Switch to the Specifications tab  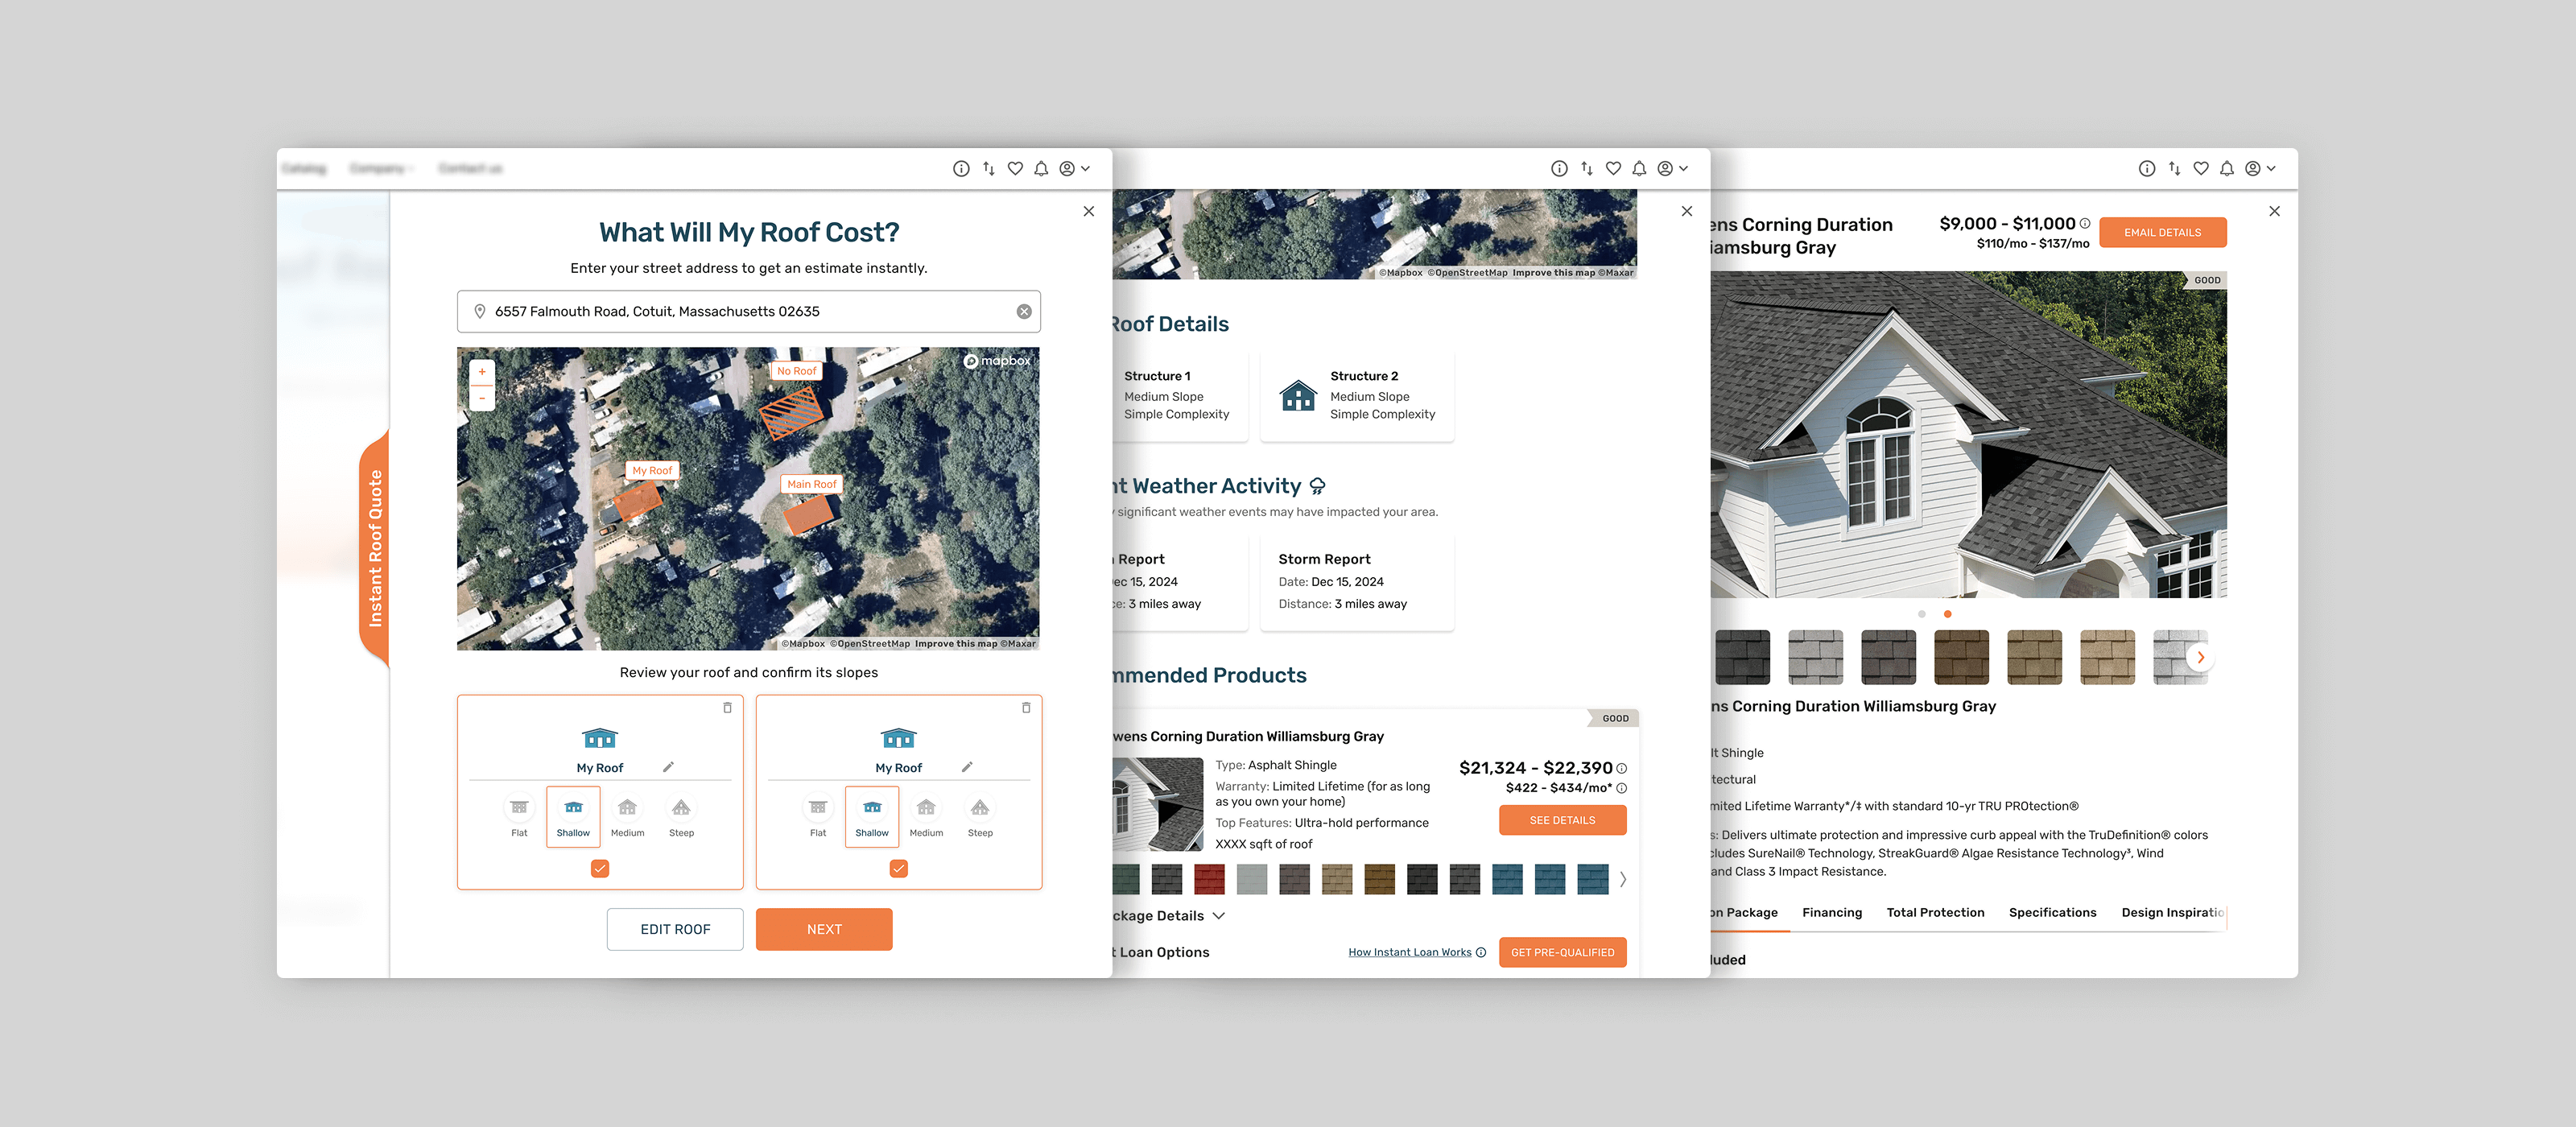[x=2052, y=912]
